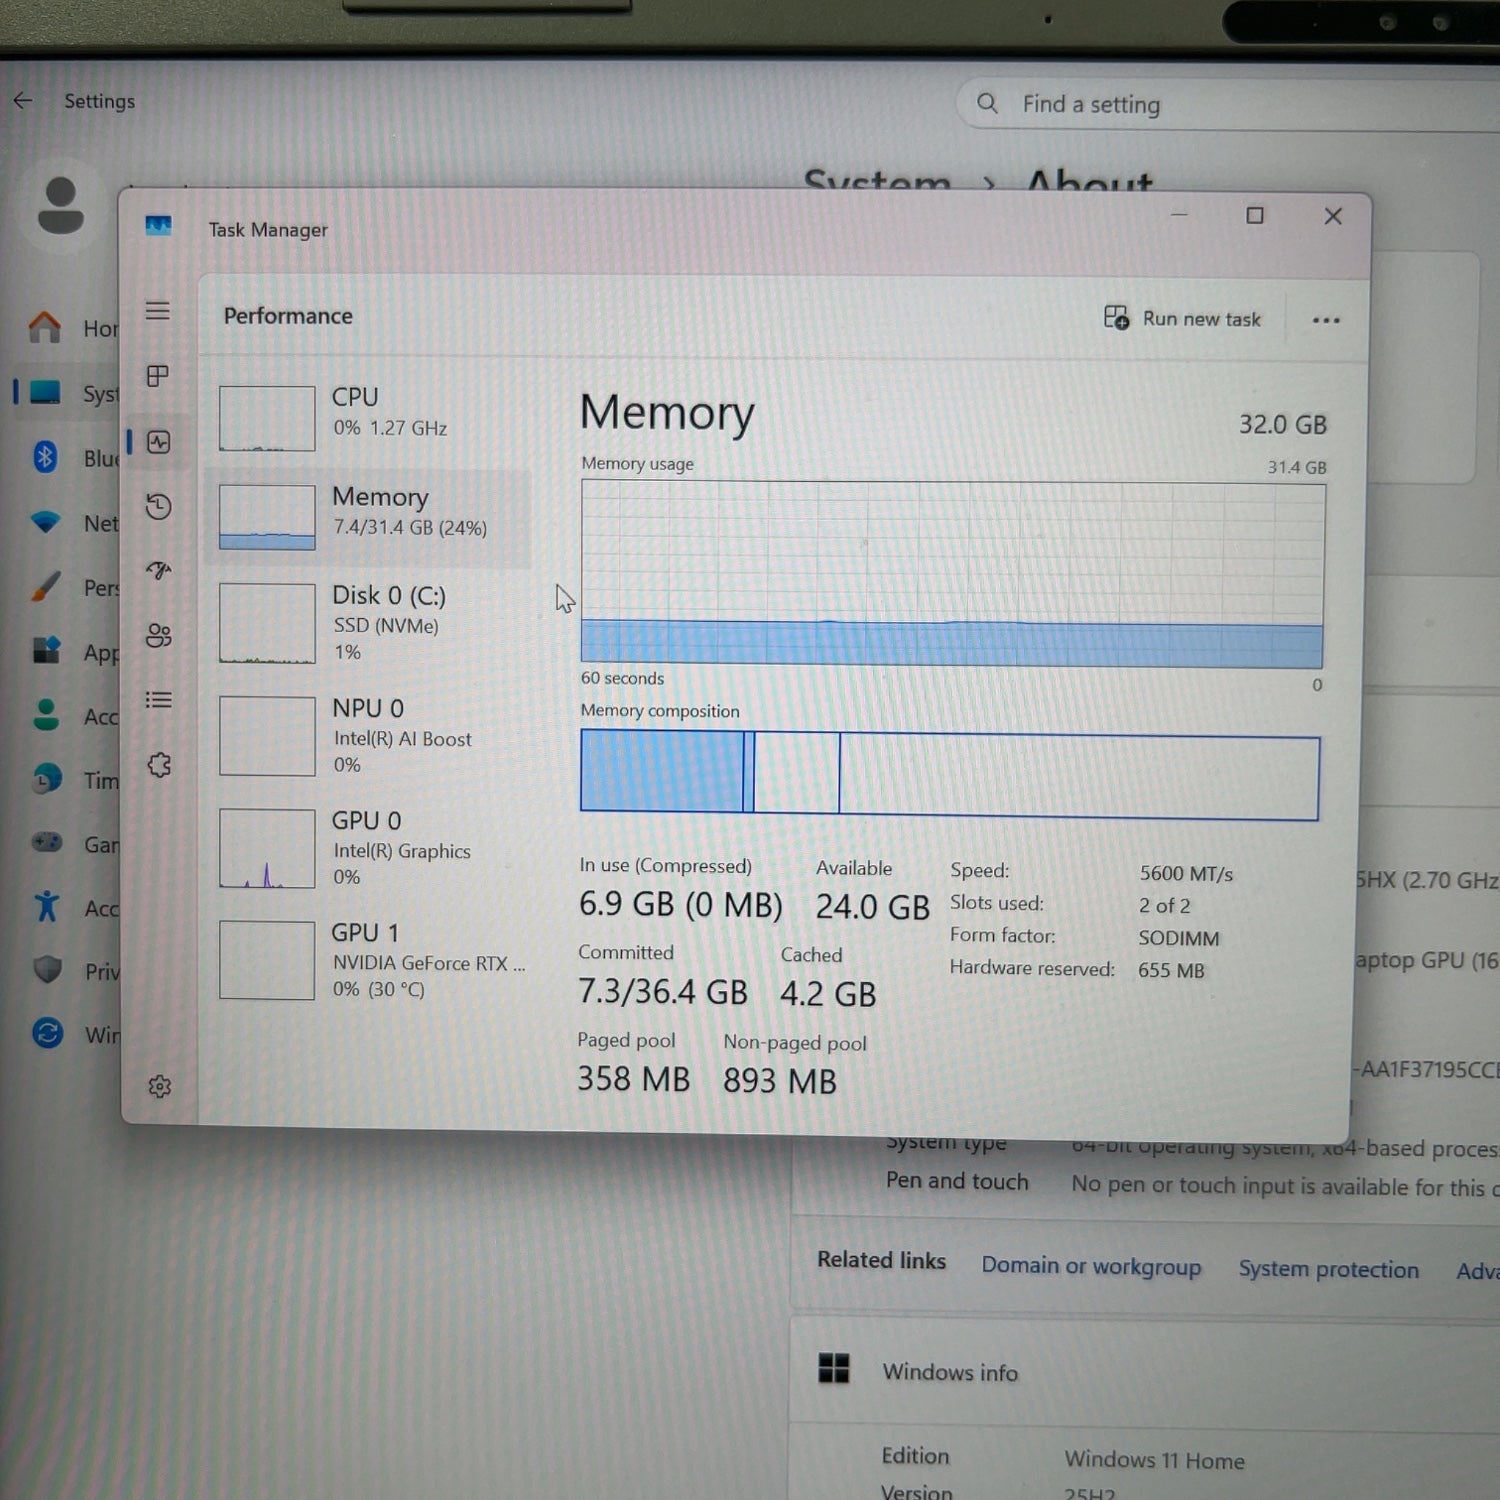1500x1500 pixels.
Task: Click the Memory usage graph
Action: pos(952,575)
